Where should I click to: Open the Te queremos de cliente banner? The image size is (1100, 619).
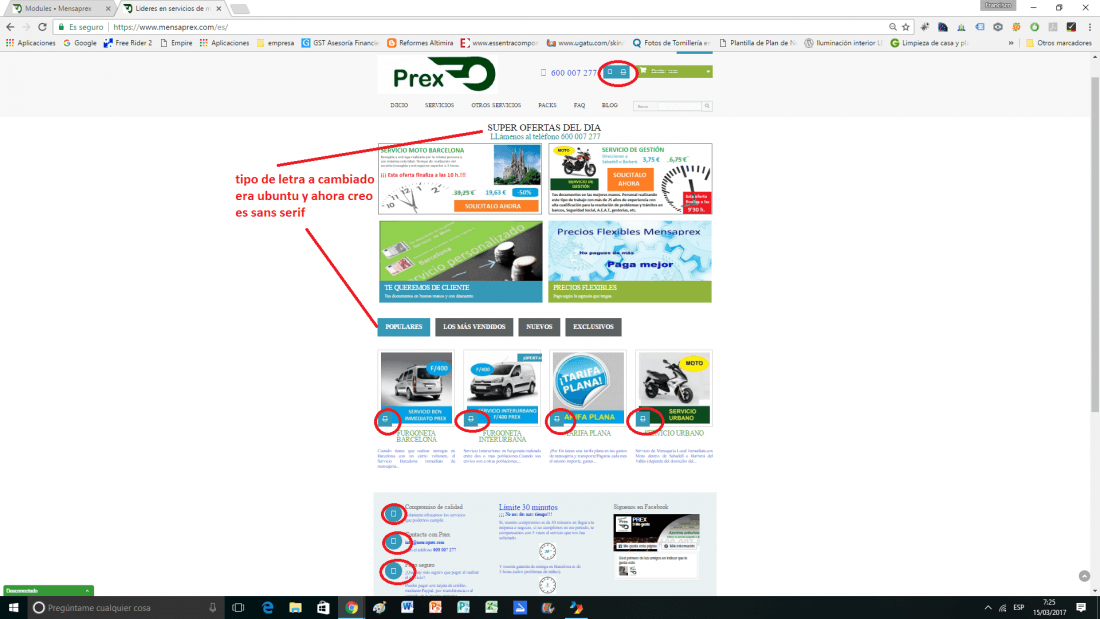[x=460, y=262]
